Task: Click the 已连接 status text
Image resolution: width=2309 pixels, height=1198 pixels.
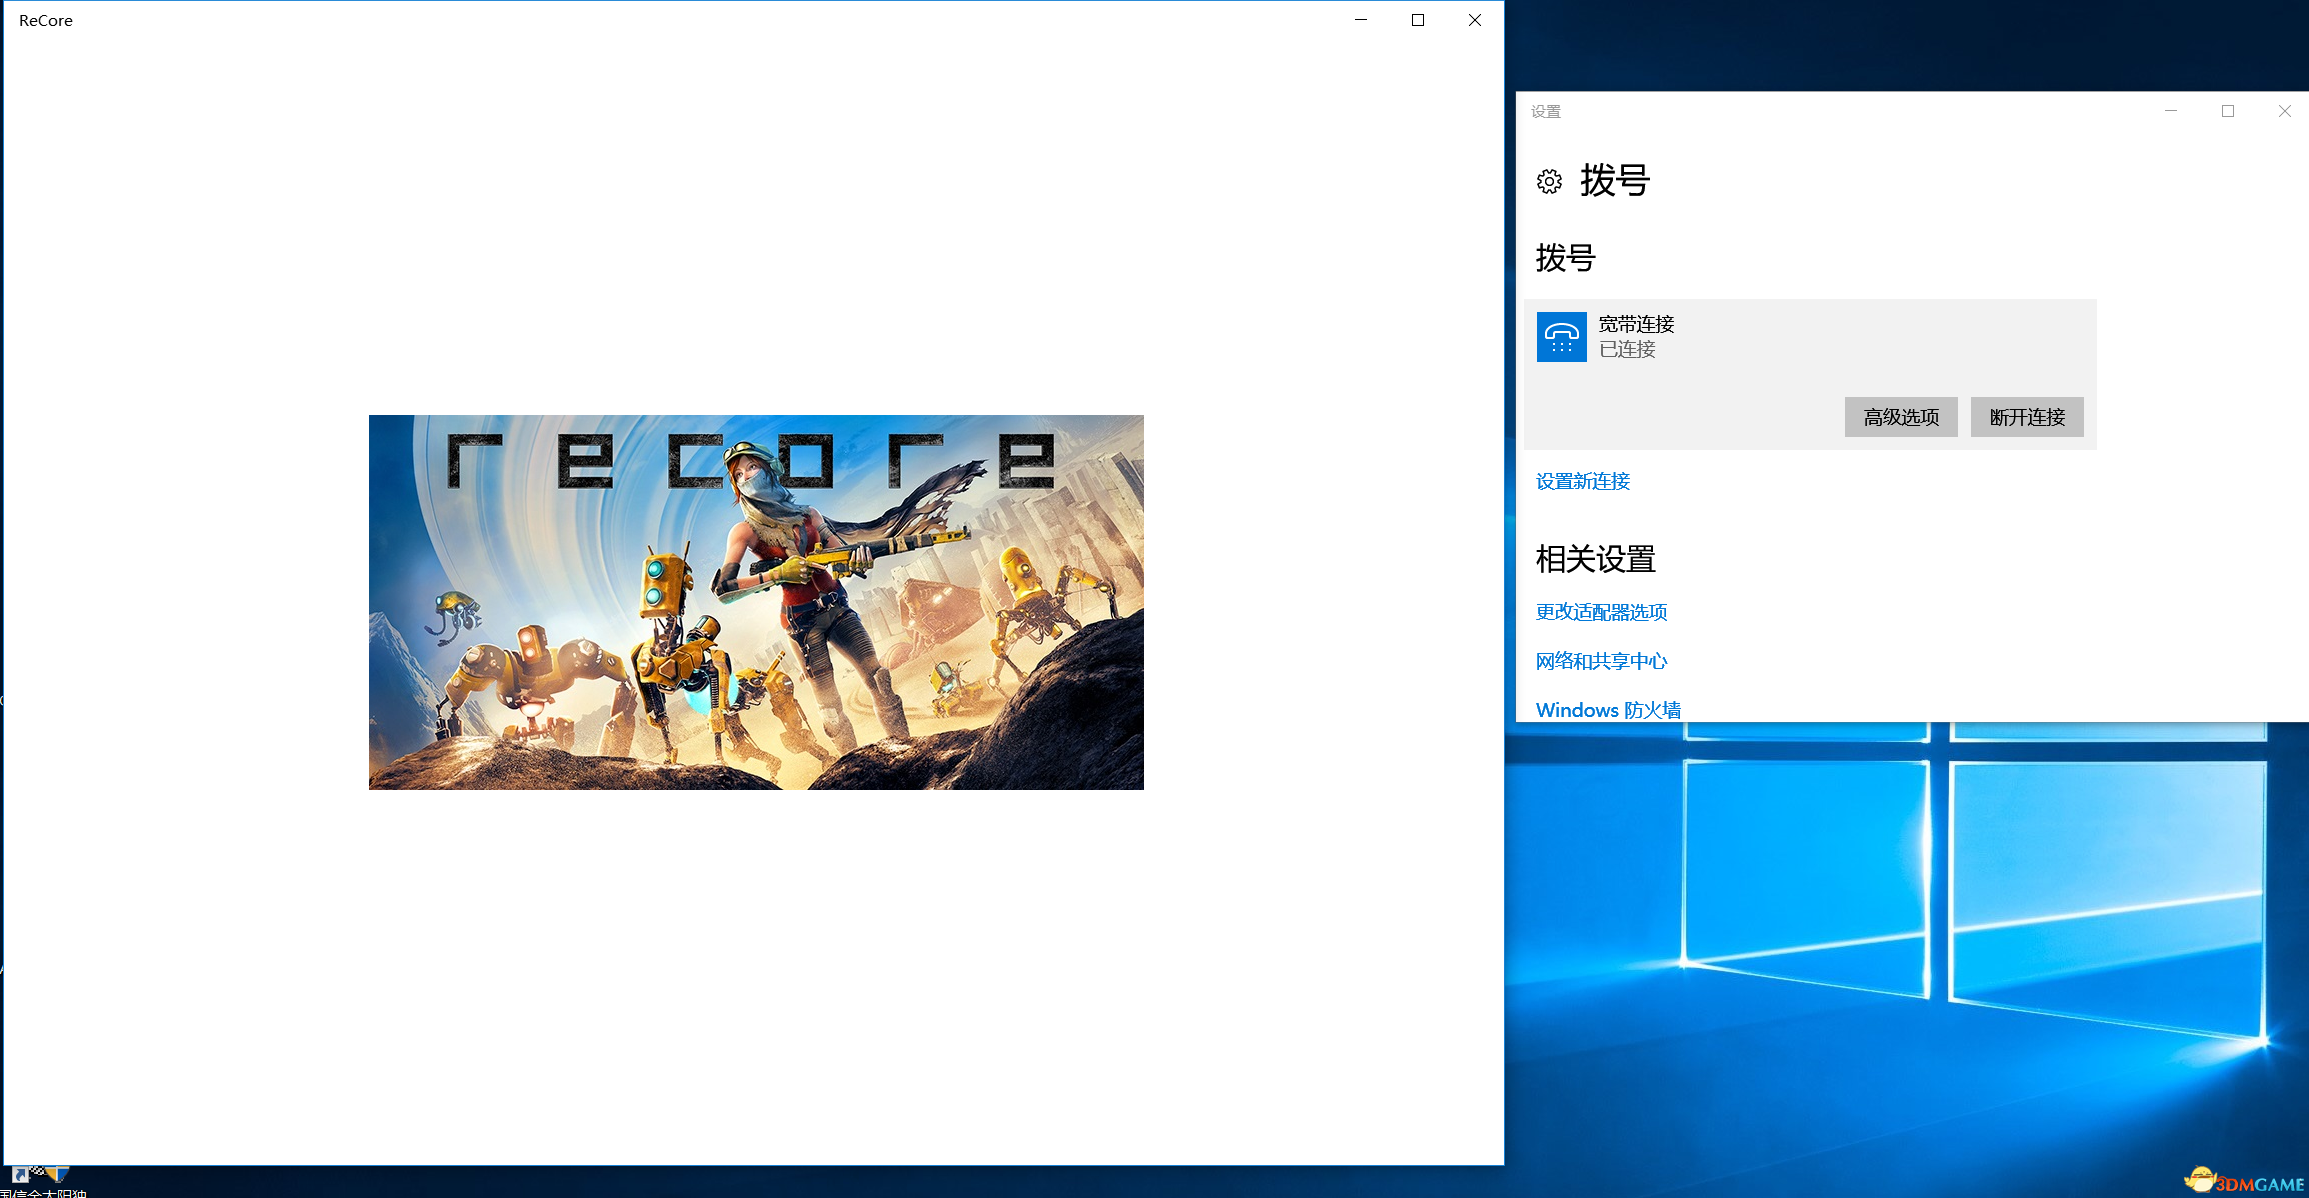Action: 1627,349
